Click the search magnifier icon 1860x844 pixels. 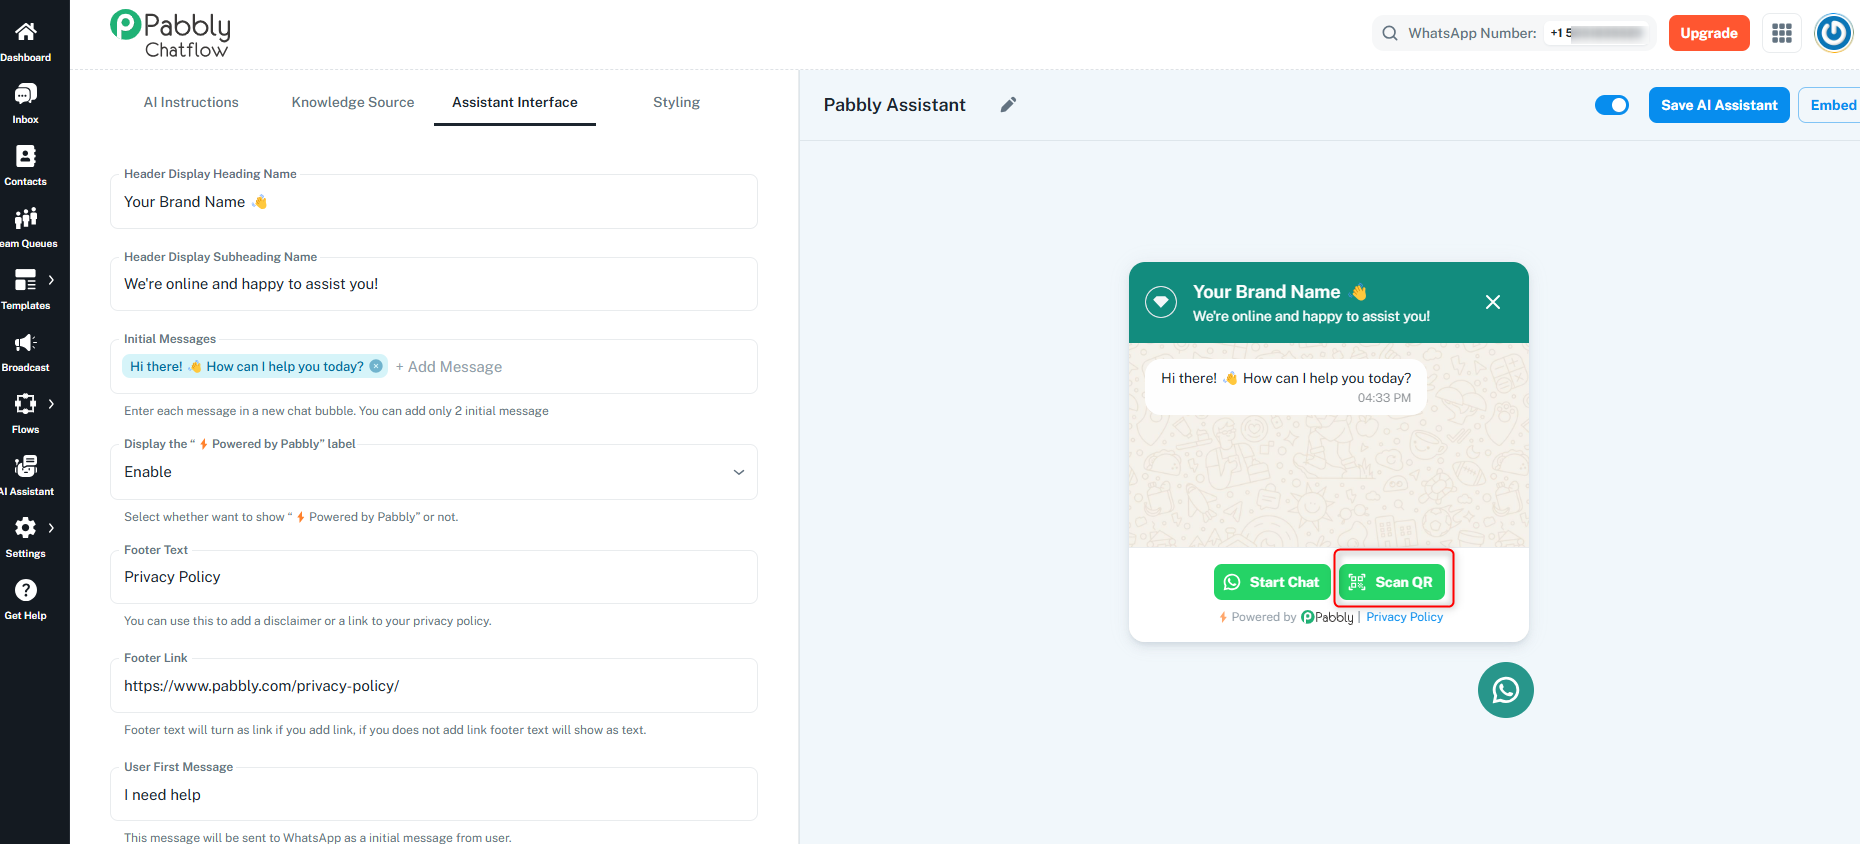click(x=1390, y=33)
